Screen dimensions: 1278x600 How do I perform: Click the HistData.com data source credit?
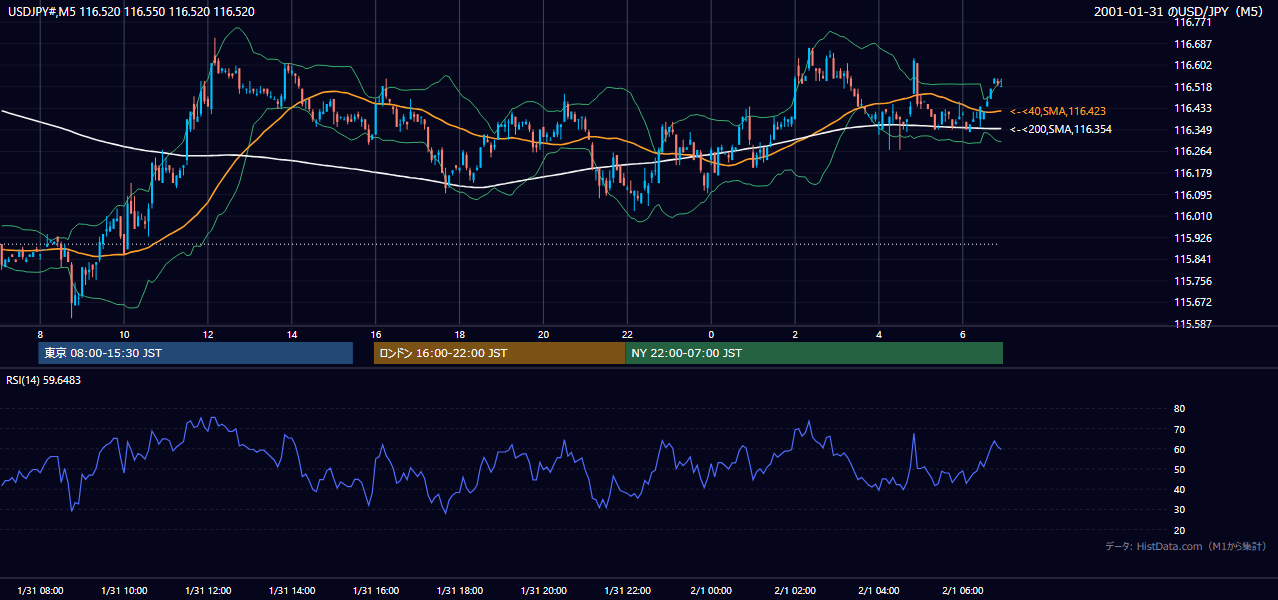point(1186,546)
